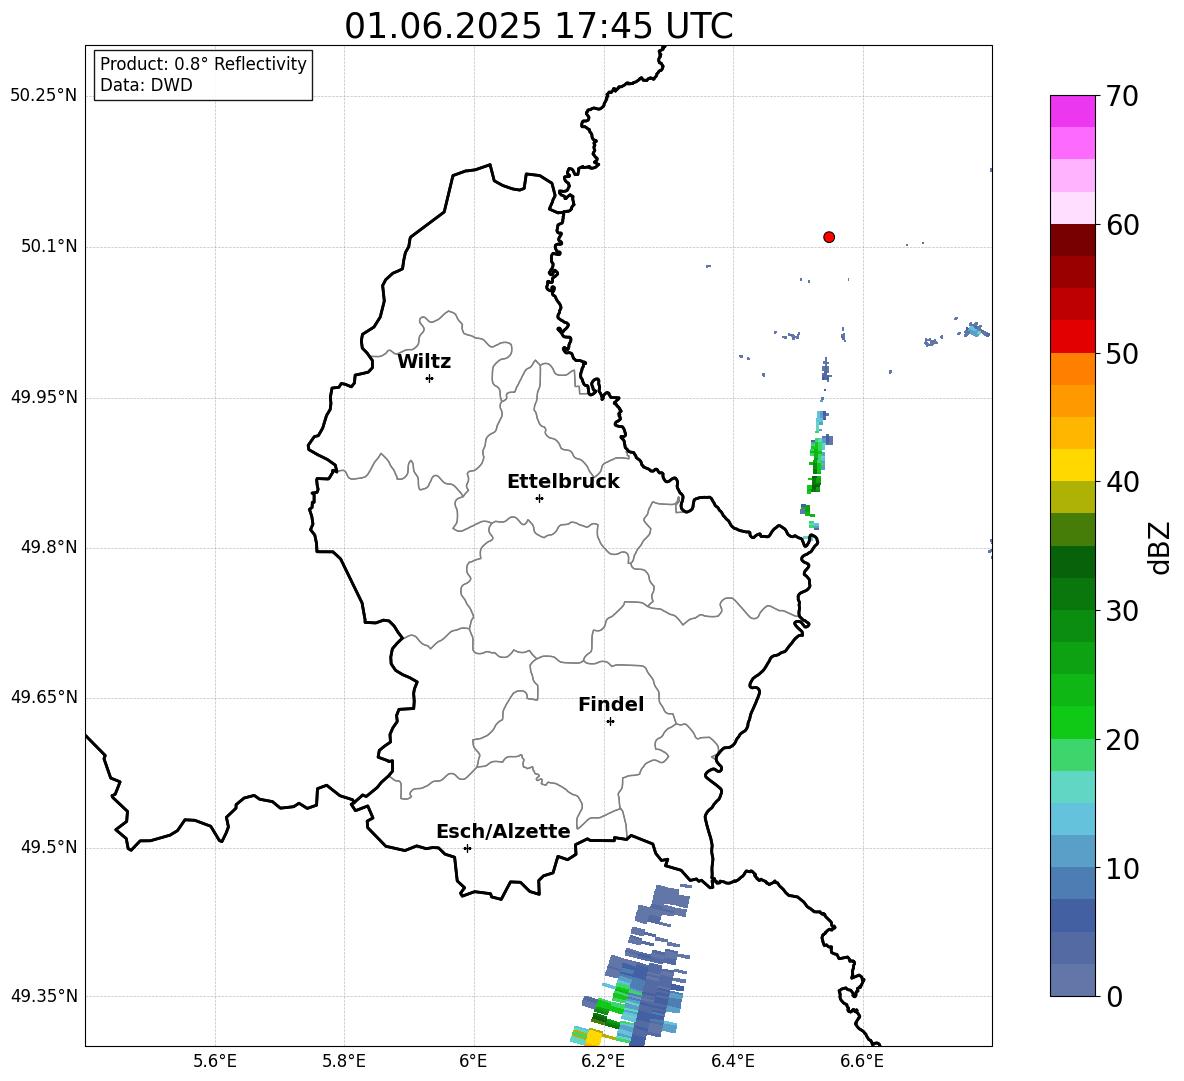1184x1081 pixels.
Task: Click the longitude label '6.6°E'
Action: pos(862,1061)
